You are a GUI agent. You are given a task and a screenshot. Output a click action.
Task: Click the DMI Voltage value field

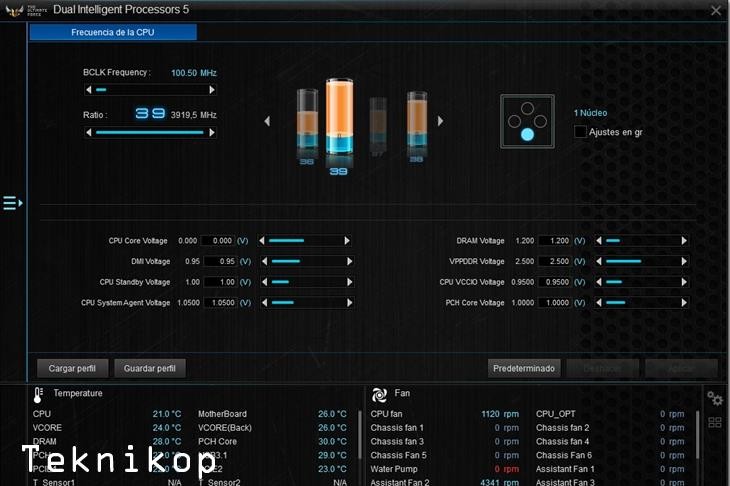(x=218, y=261)
